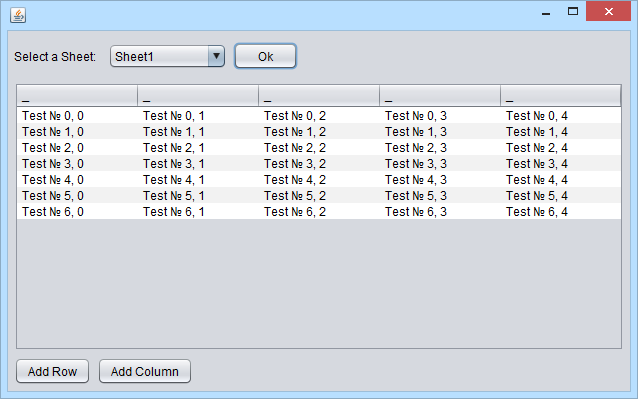Select cell Test № 1, 2
638x399 pixels.
[319, 131]
